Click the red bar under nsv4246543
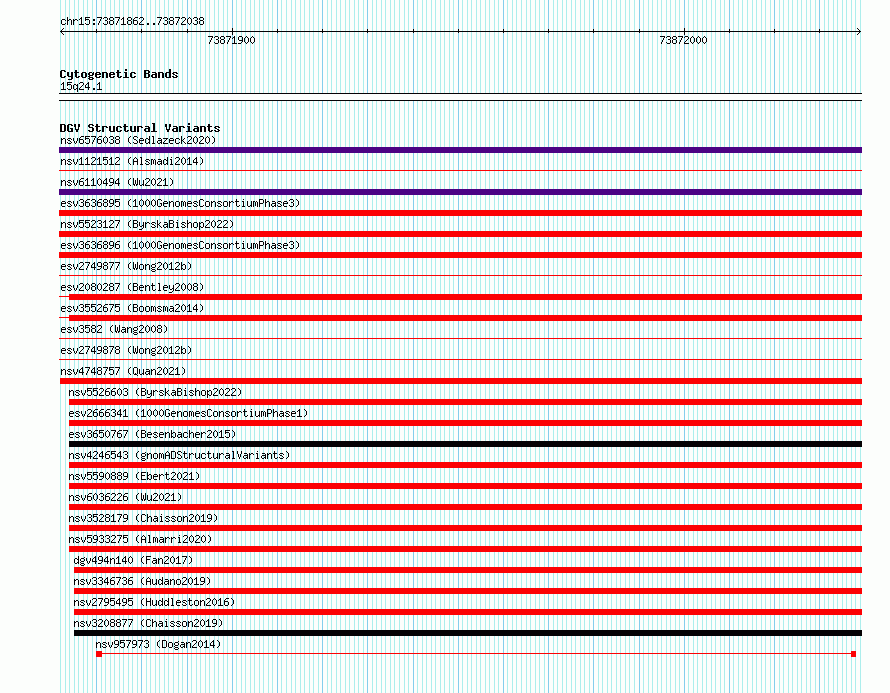 point(465,465)
